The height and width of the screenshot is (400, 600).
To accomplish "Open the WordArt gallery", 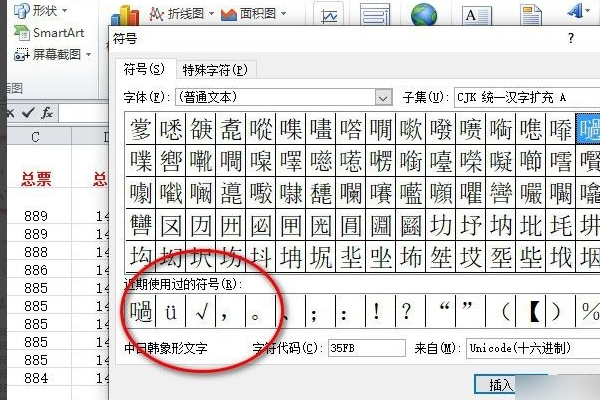I will pyautogui.click(x=578, y=11).
